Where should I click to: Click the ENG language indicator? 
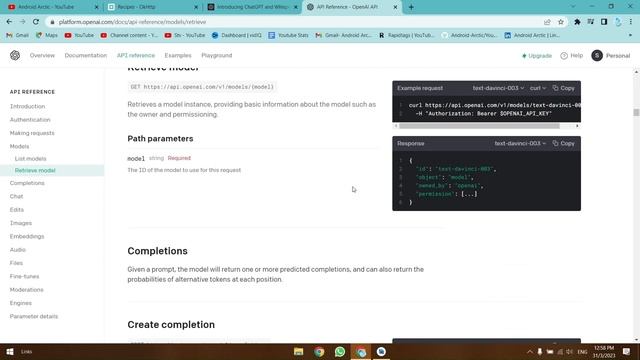(x=582, y=352)
